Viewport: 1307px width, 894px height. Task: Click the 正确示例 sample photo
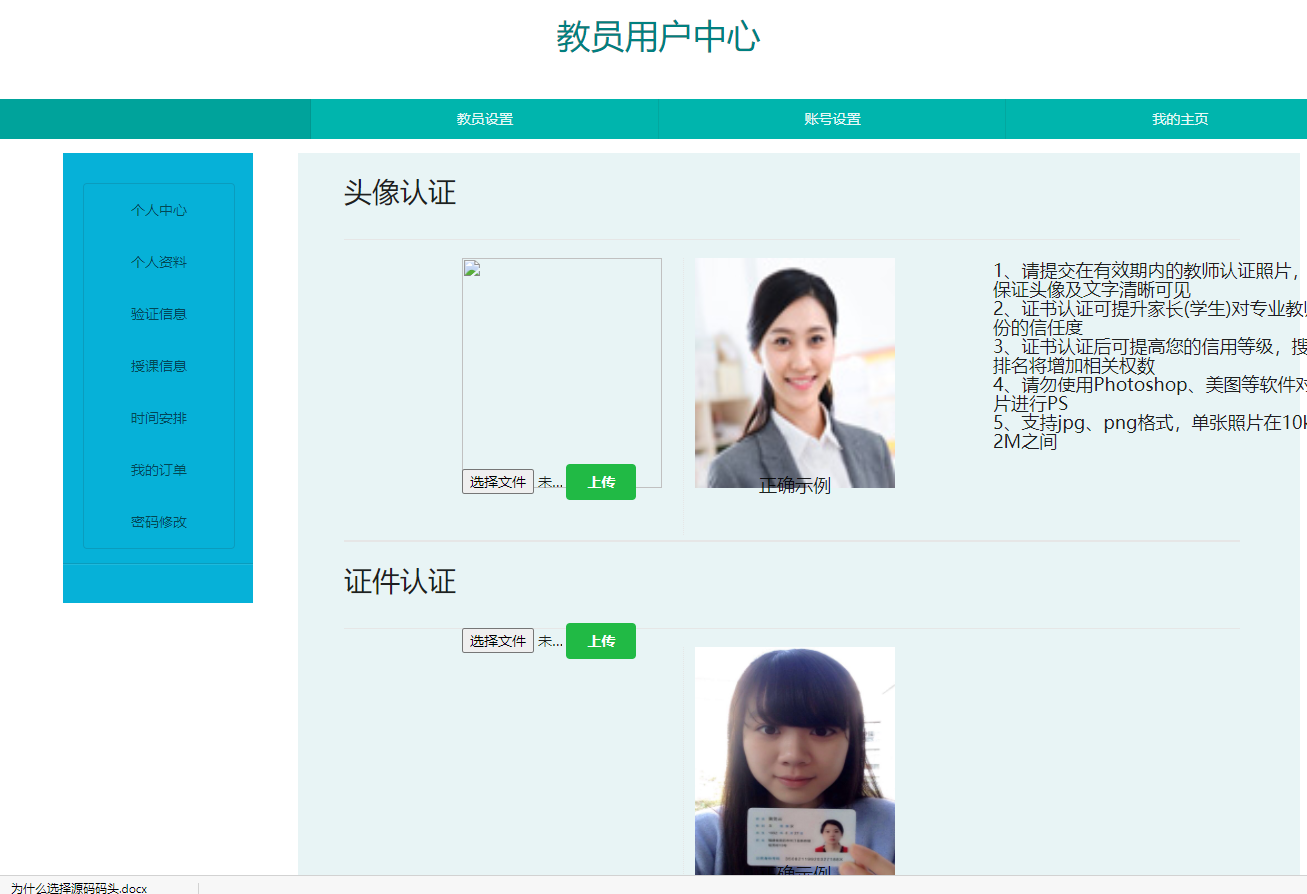[795, 372]
